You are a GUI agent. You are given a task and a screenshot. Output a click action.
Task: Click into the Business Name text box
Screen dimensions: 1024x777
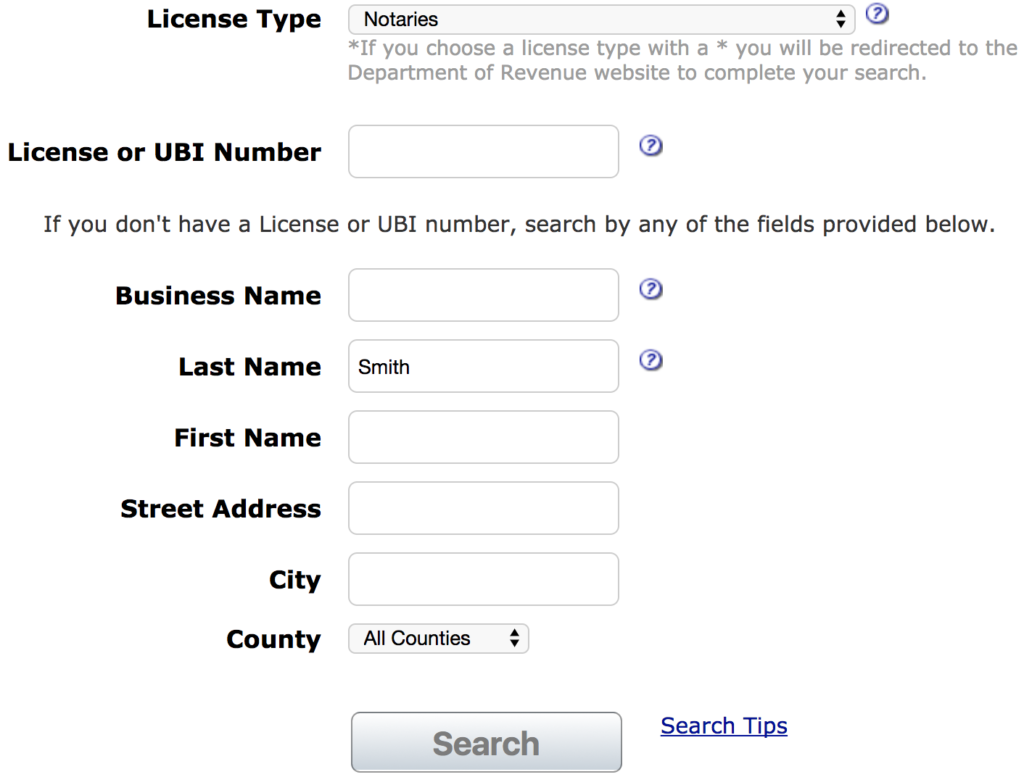tap(483, 295)
